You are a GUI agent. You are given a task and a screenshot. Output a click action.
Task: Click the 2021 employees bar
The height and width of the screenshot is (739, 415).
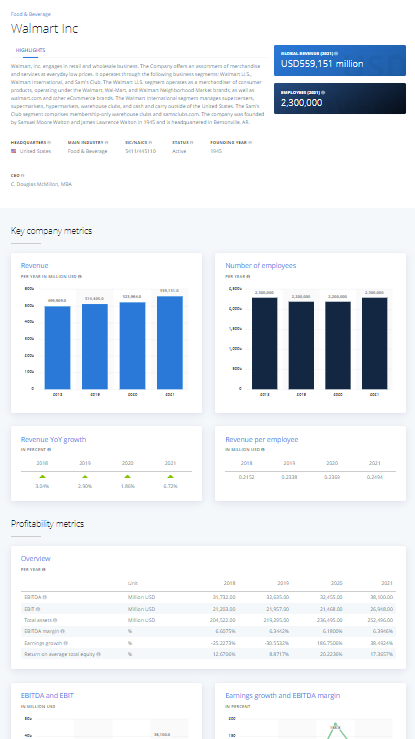[x=375, y=343]
